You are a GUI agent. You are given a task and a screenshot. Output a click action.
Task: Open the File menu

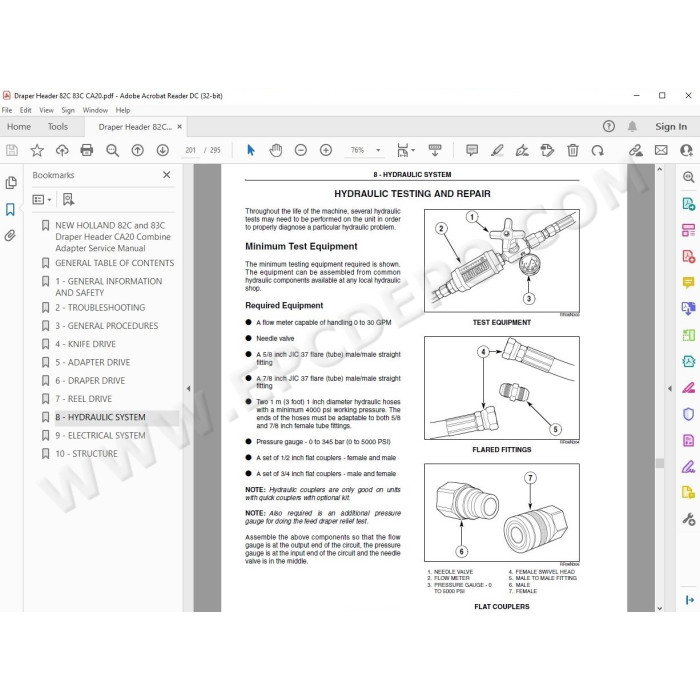(x=7, y=110)
